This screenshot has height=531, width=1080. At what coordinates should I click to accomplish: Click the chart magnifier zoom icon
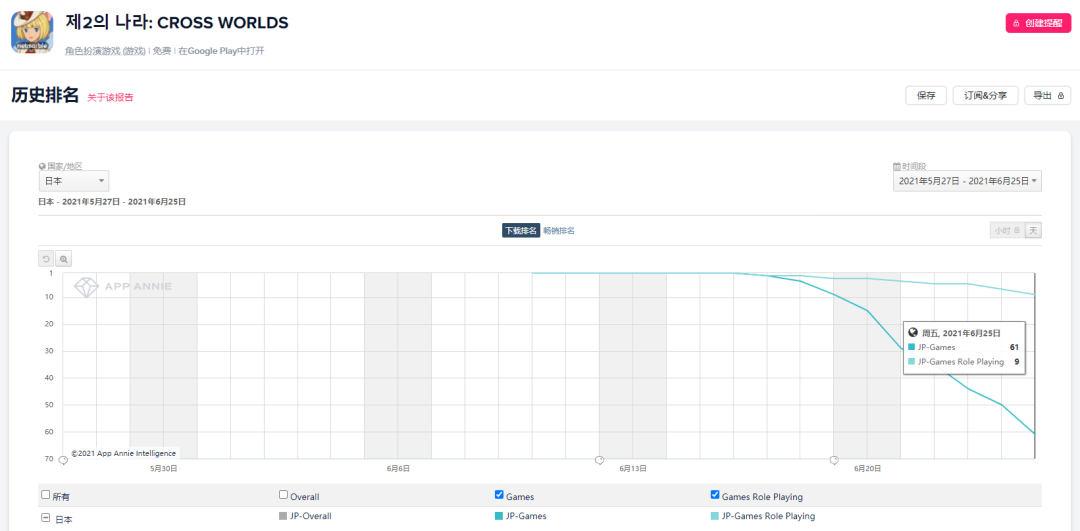click(63, 259)
